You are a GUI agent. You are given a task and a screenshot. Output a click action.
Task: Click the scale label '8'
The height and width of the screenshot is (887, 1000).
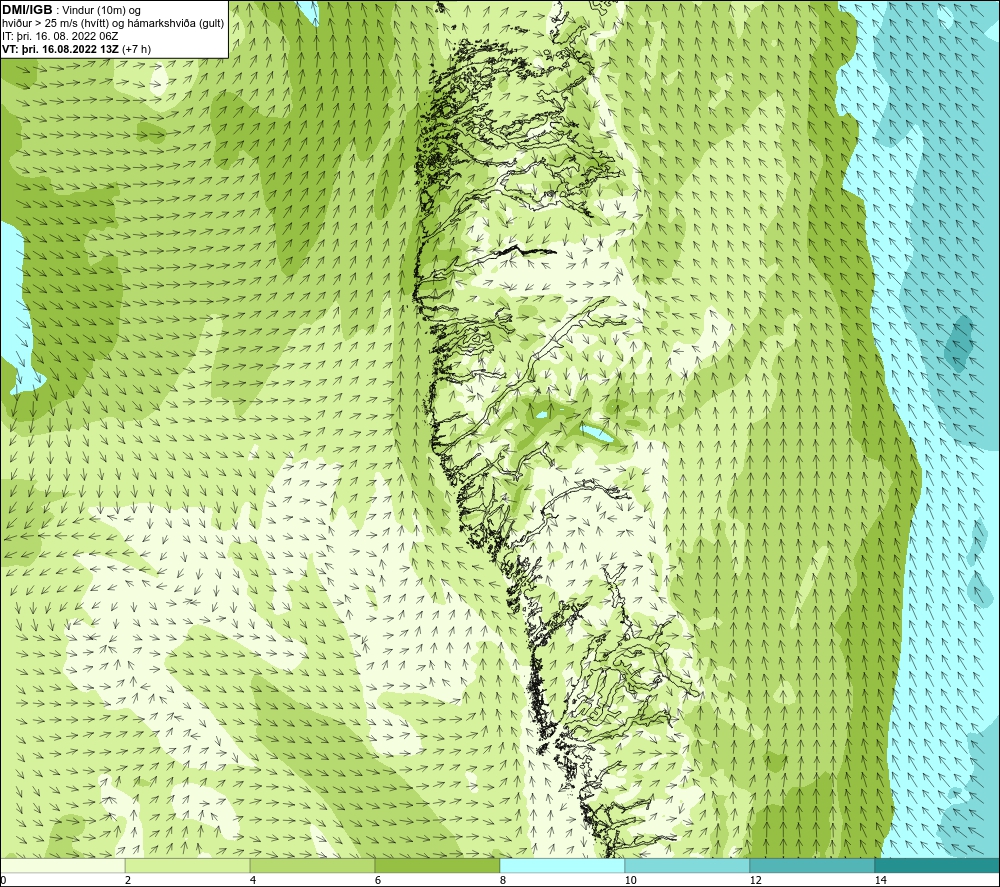pyautogui.click(x=503, y=881)
